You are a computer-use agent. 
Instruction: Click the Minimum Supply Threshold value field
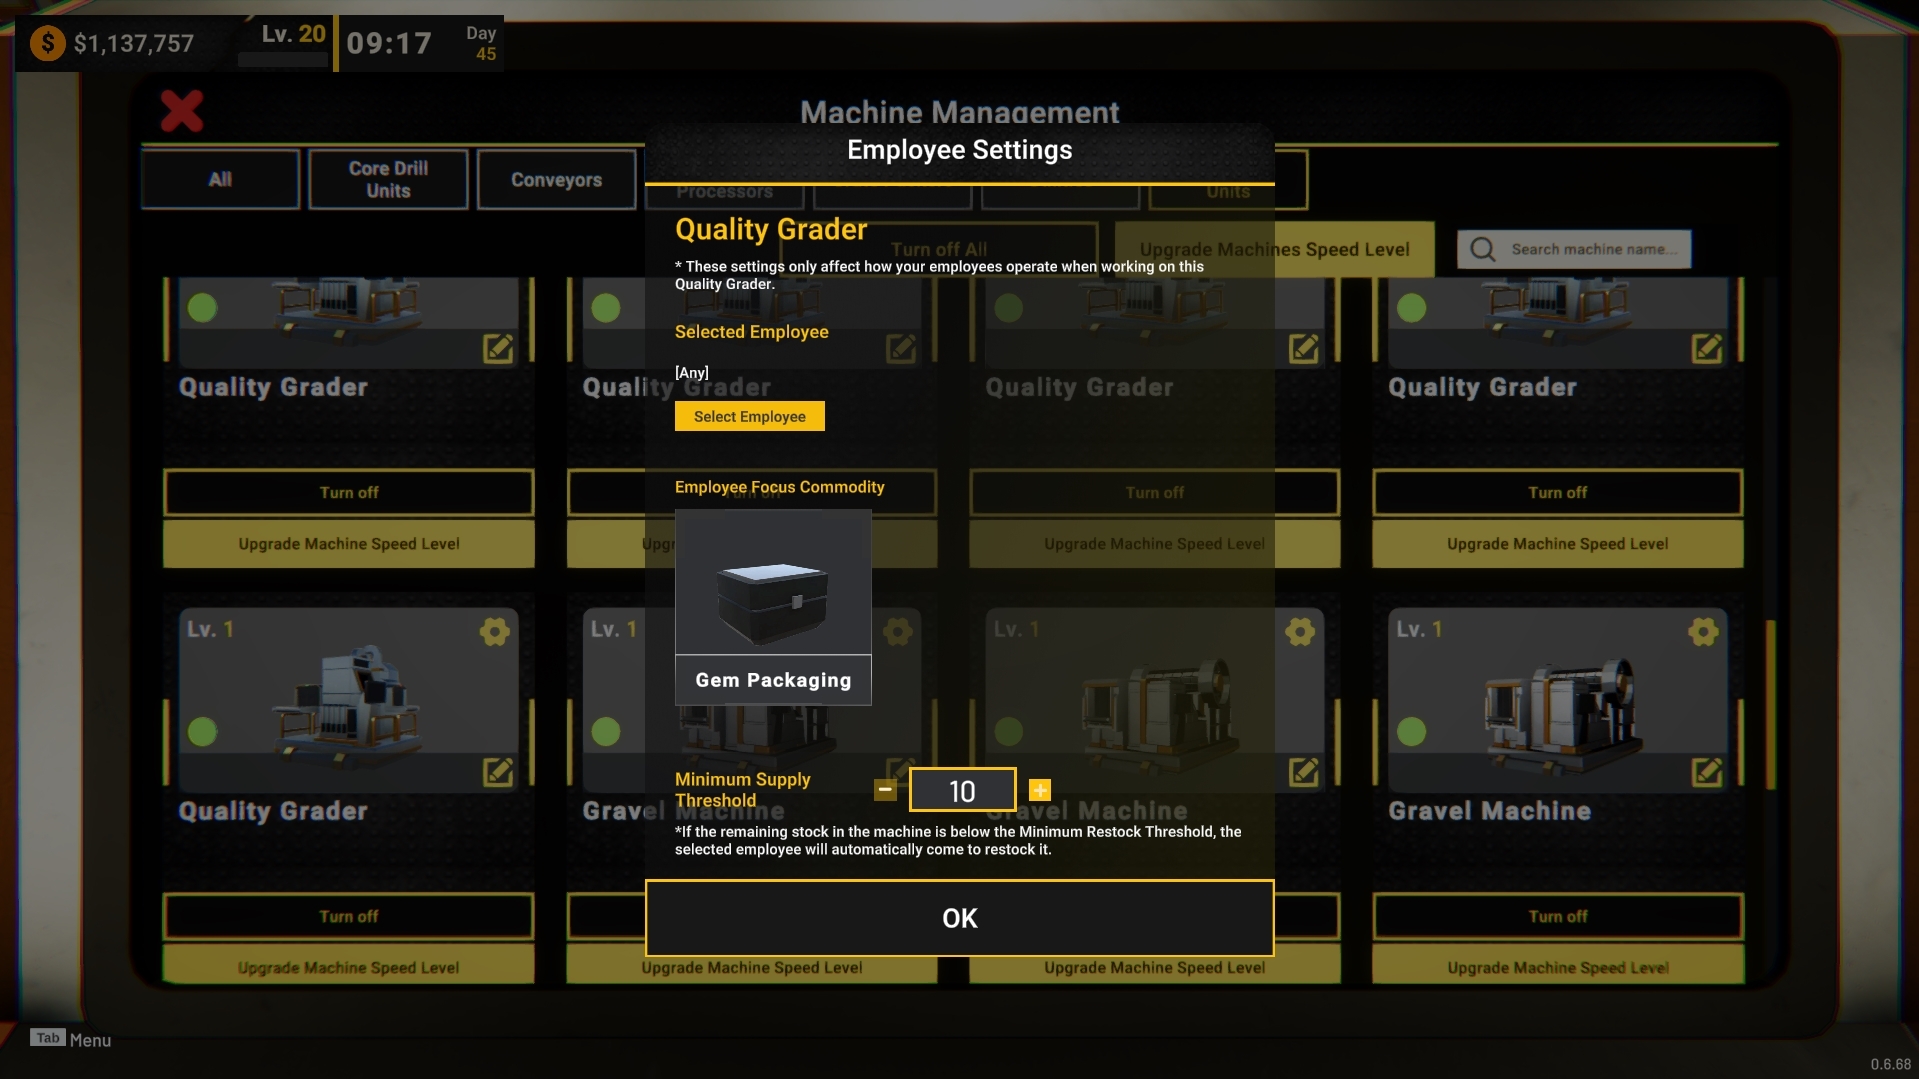point(962,790)
